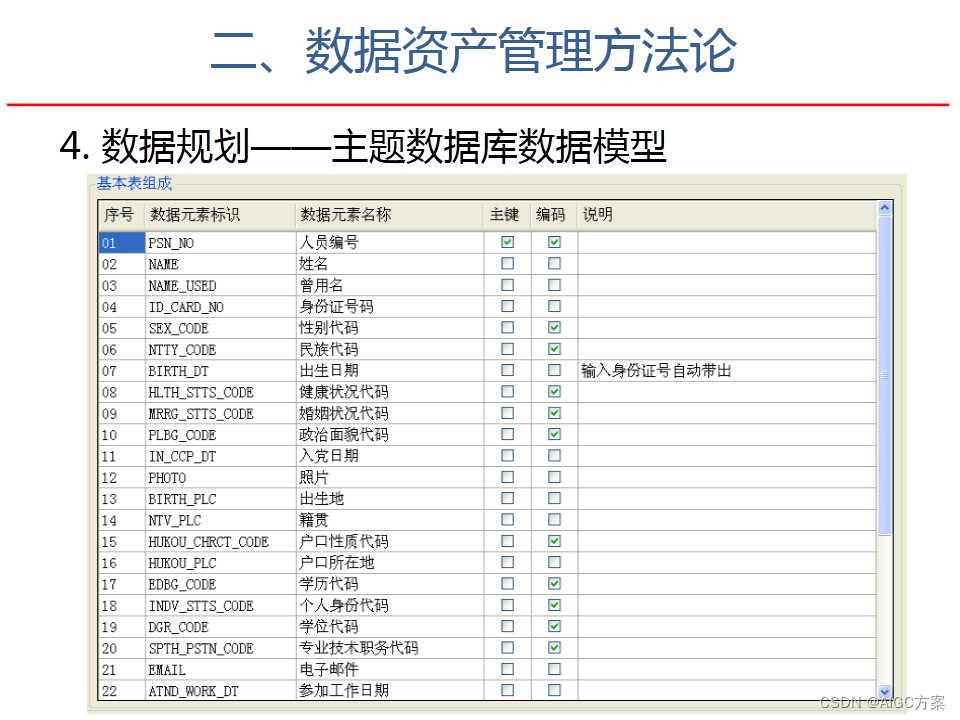Check the 主键 checkbox for EMAIL row

(508, 669)
